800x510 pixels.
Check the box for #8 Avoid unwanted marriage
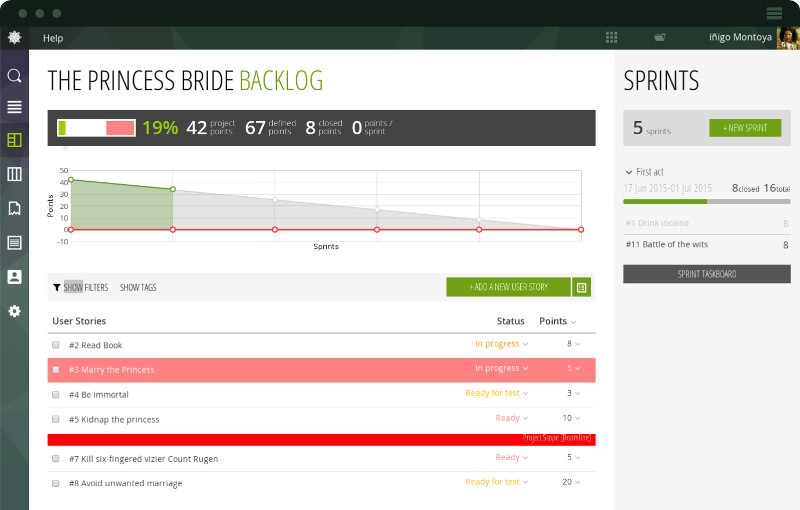pyautogui.click(x=56, y=483)
